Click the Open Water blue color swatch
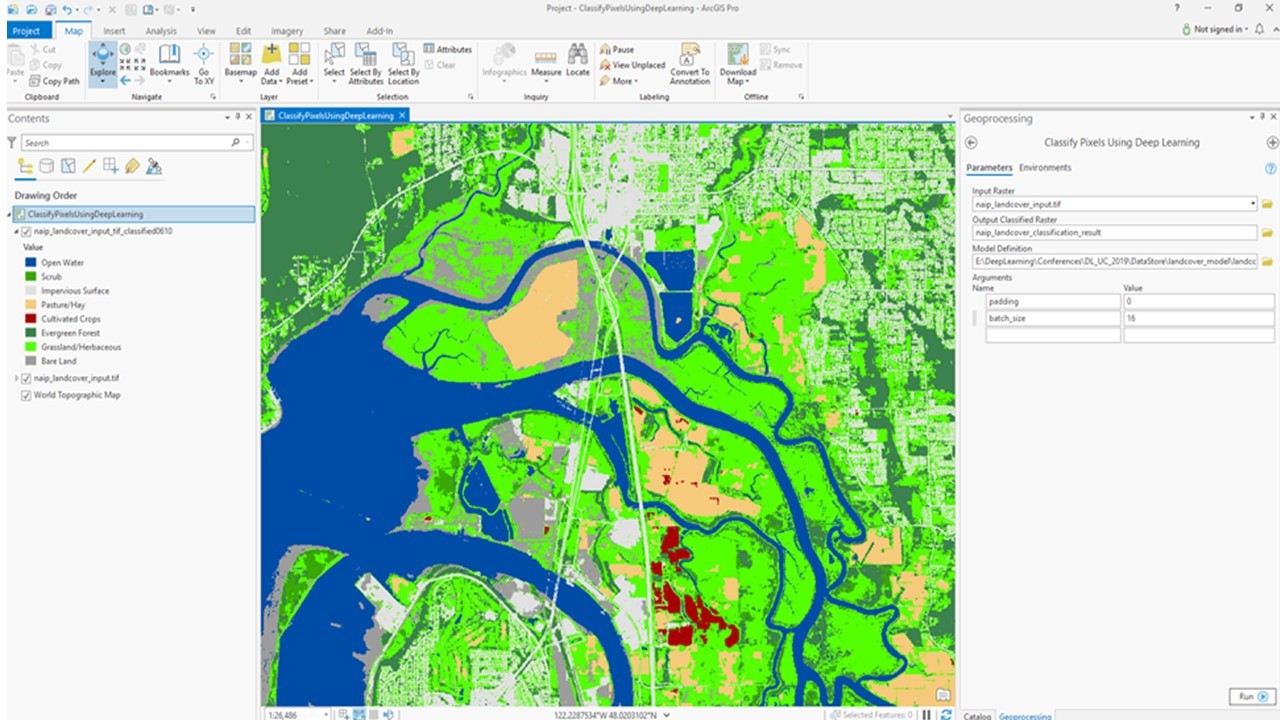 pyautogui.click(x=32, y=263)
